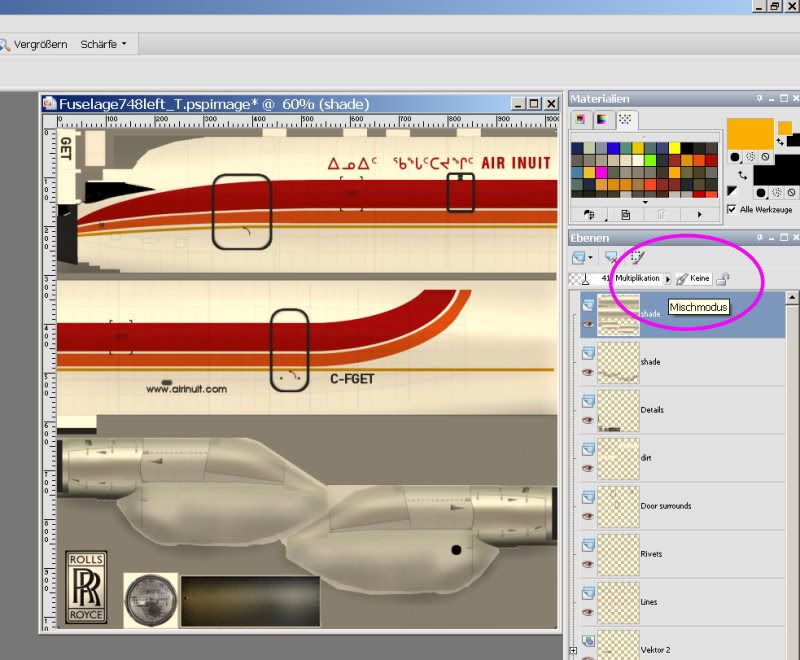Click the delete swatch trash icon
This screenshot has height=660, width=800.
pyautogui.click(x=661, y=215)
